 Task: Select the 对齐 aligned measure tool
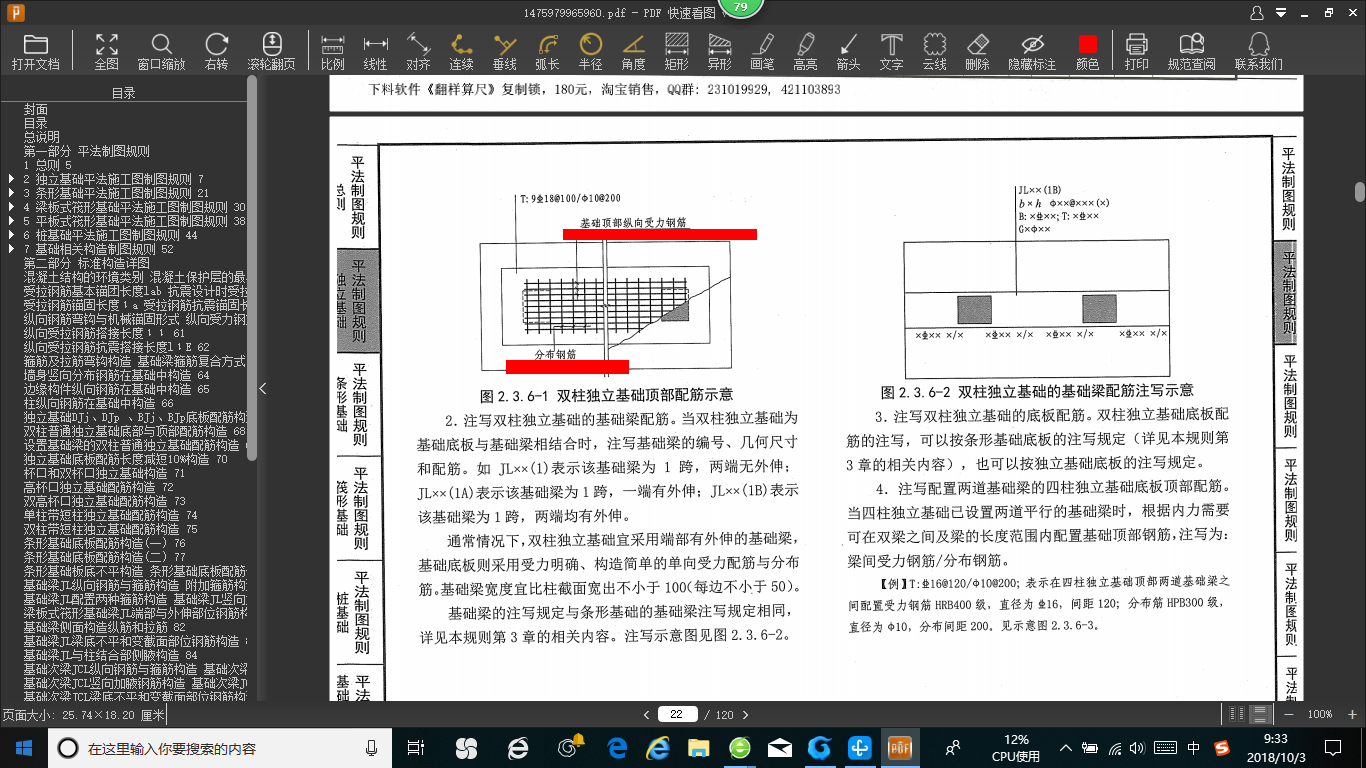(418, 51)
